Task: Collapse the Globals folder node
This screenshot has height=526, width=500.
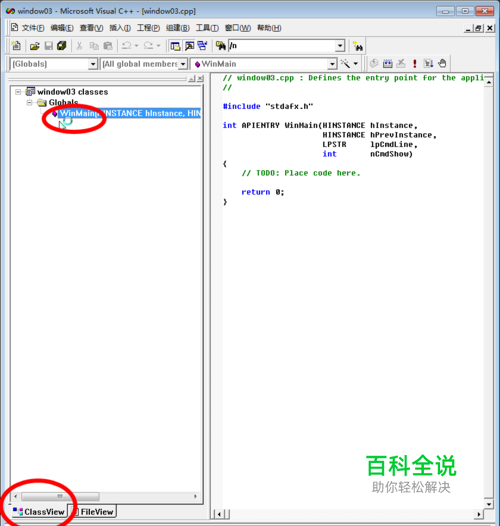Action: 30,102
